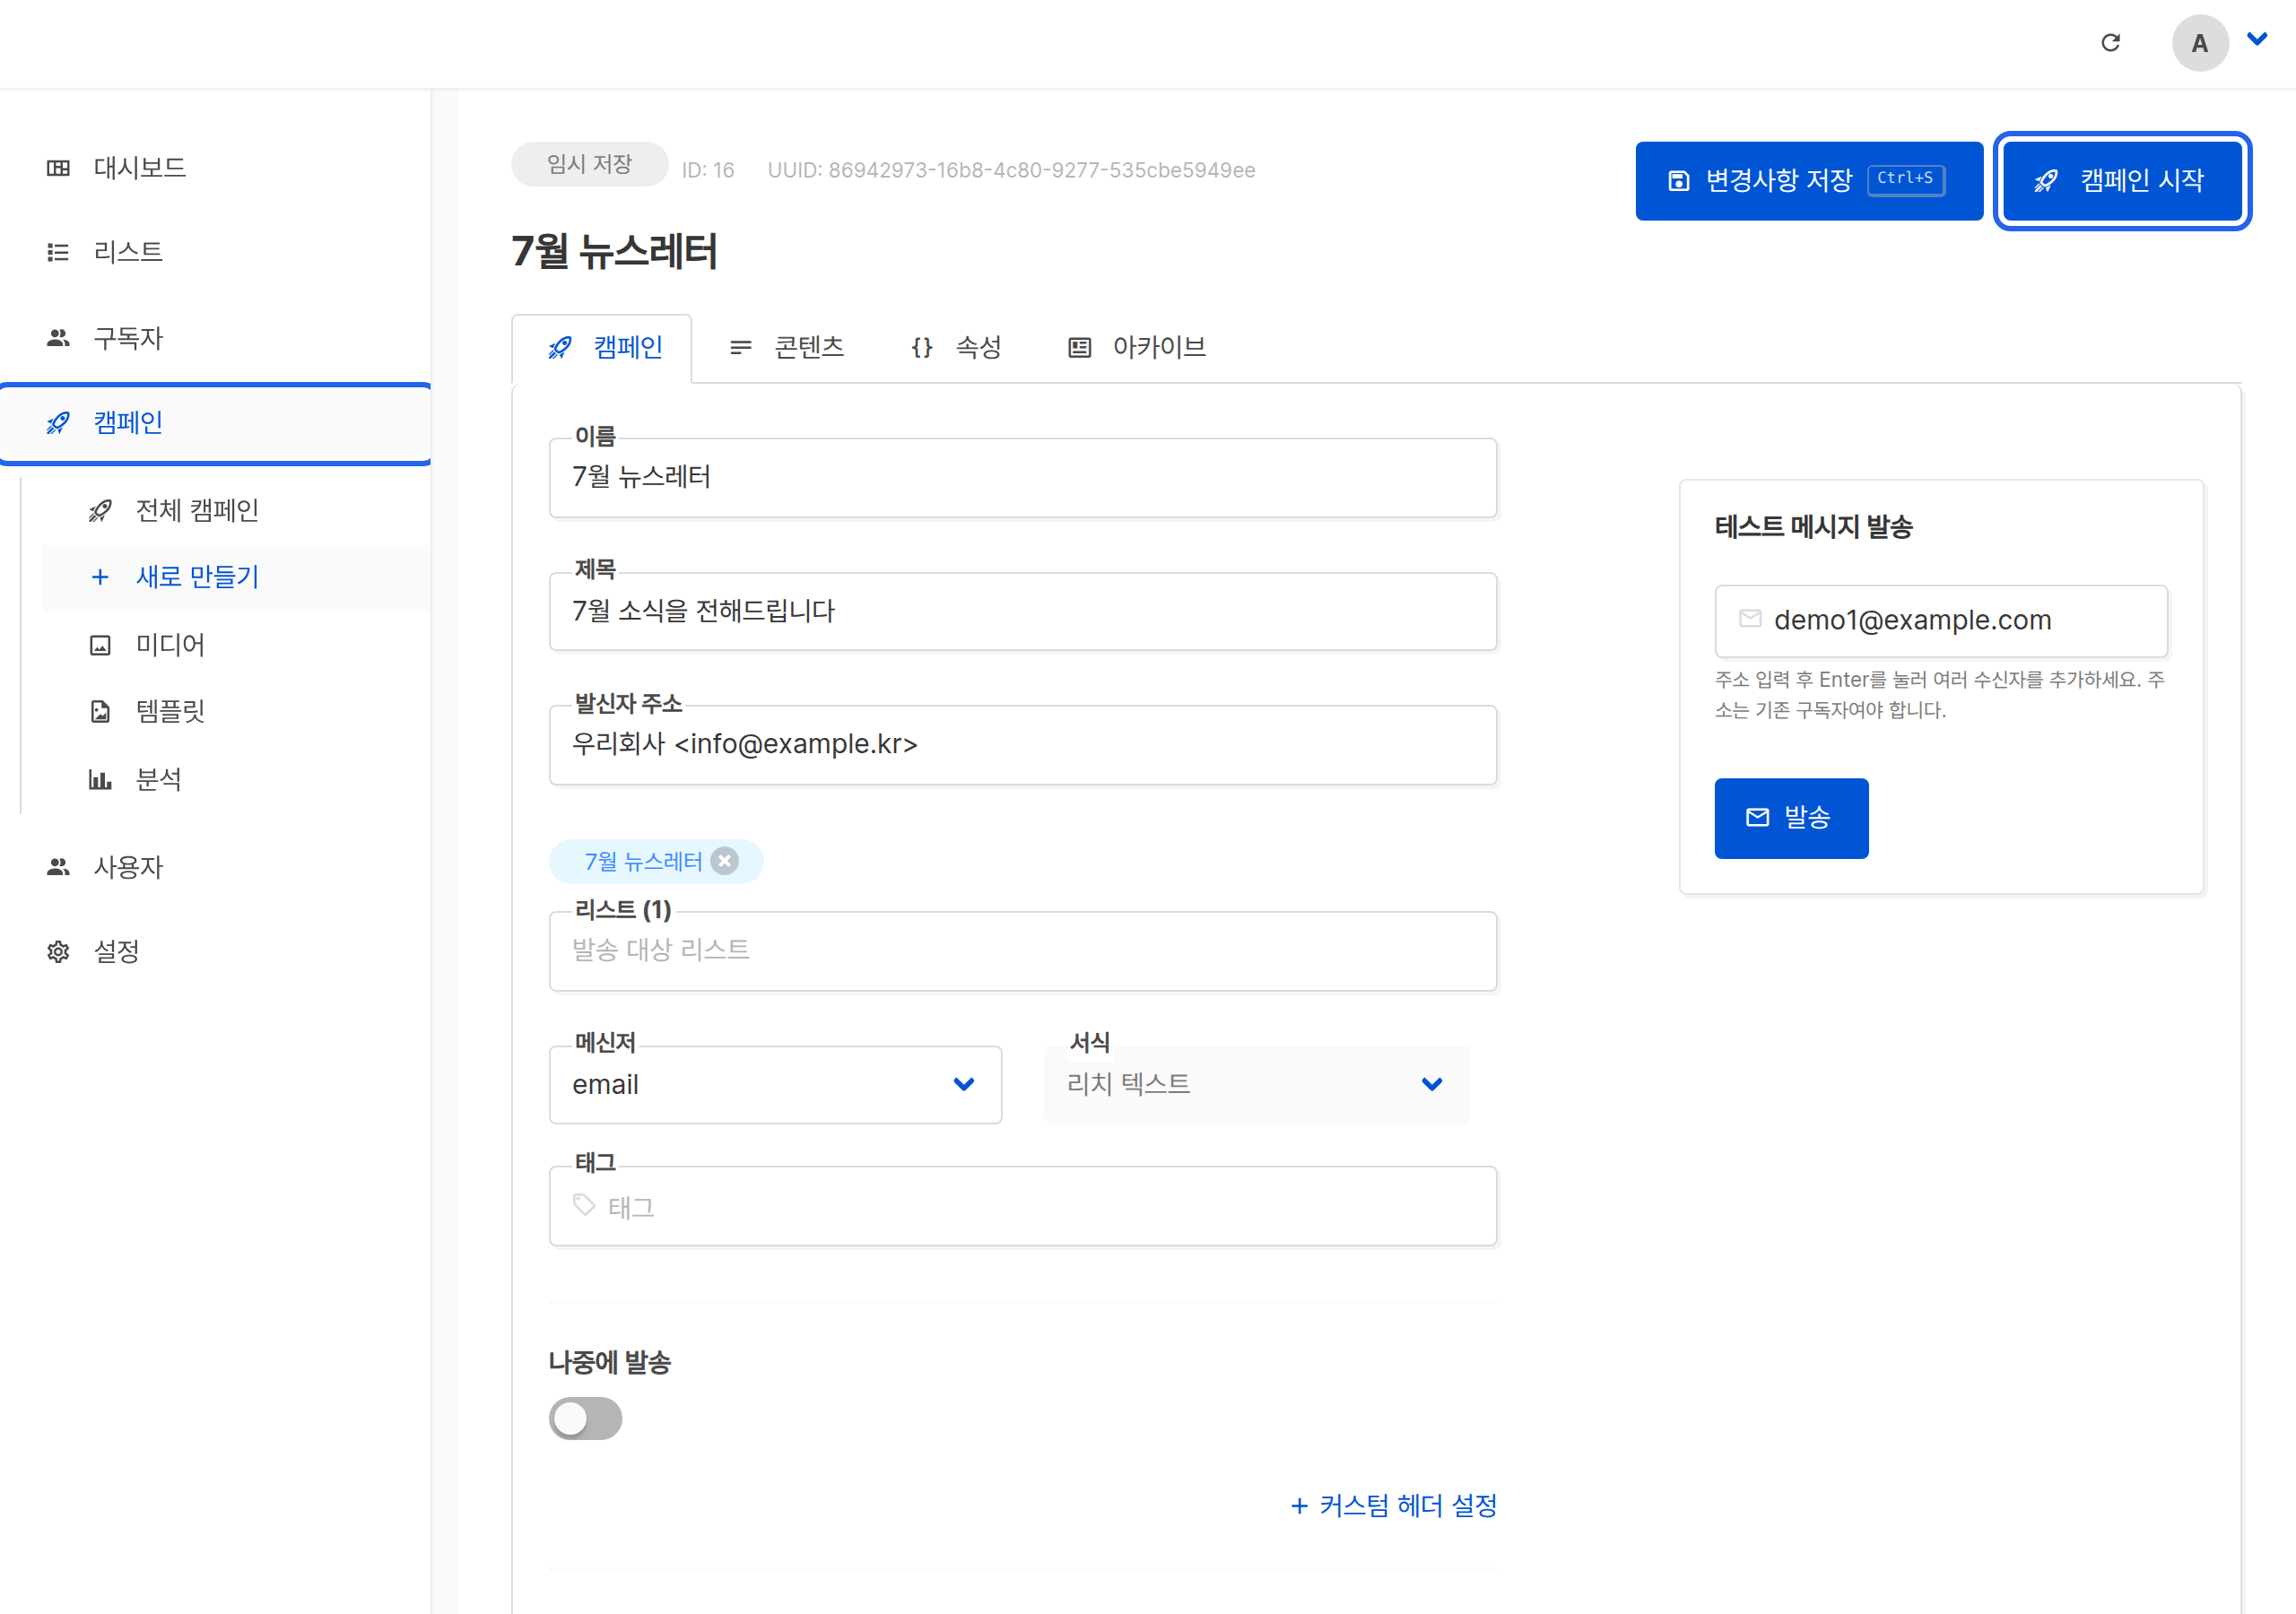Open the 메신저 email dropdown
This screenshot has width=2296, height=1614.
tap(775, 1085)
